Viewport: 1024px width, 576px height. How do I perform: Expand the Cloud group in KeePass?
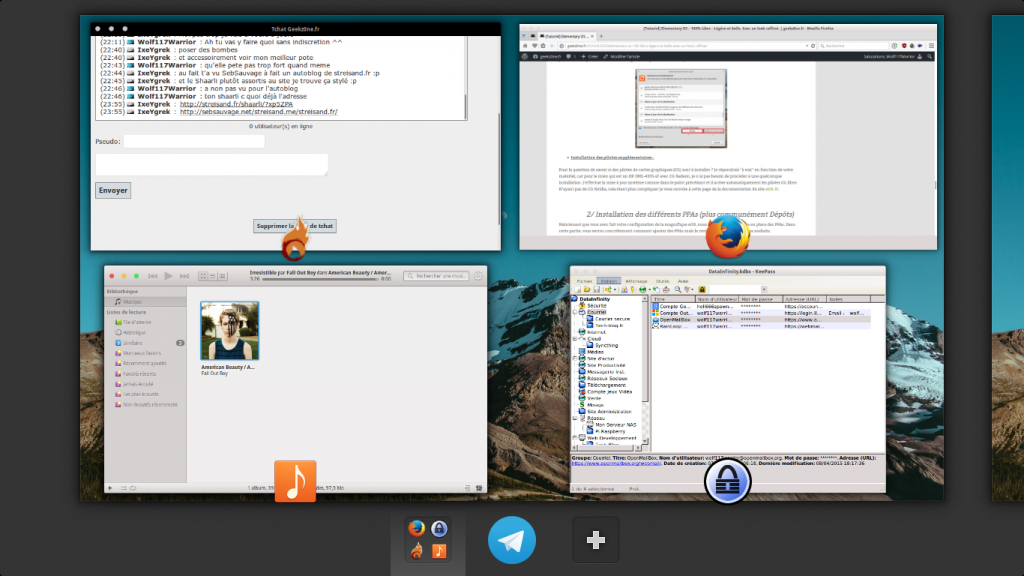tap(573, 339)
